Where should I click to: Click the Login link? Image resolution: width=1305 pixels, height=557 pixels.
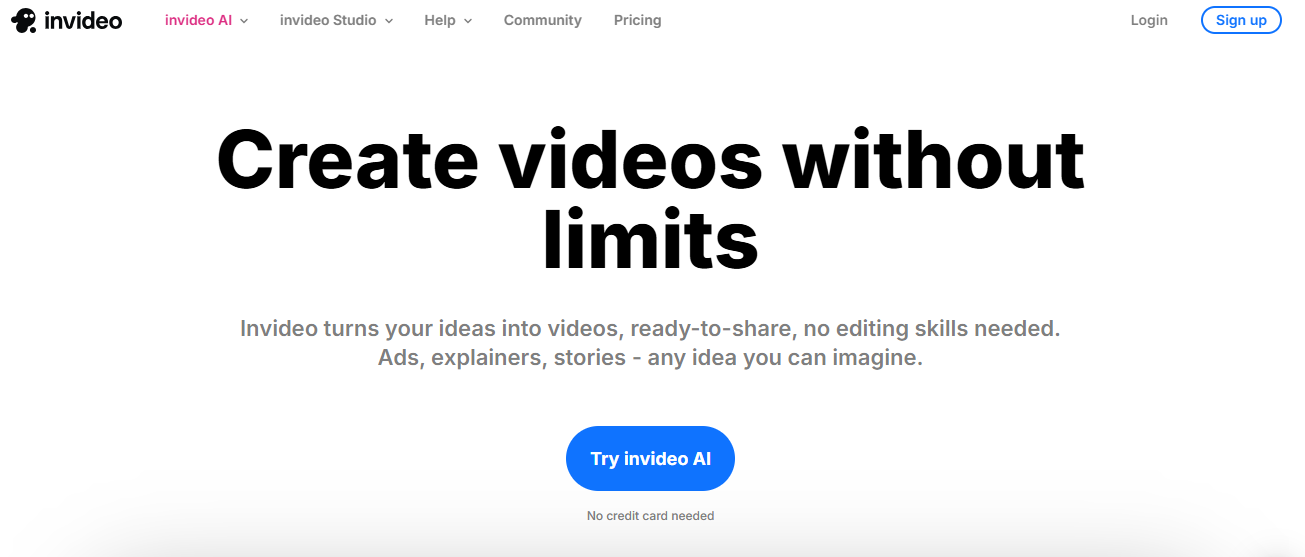[1149, 20]
